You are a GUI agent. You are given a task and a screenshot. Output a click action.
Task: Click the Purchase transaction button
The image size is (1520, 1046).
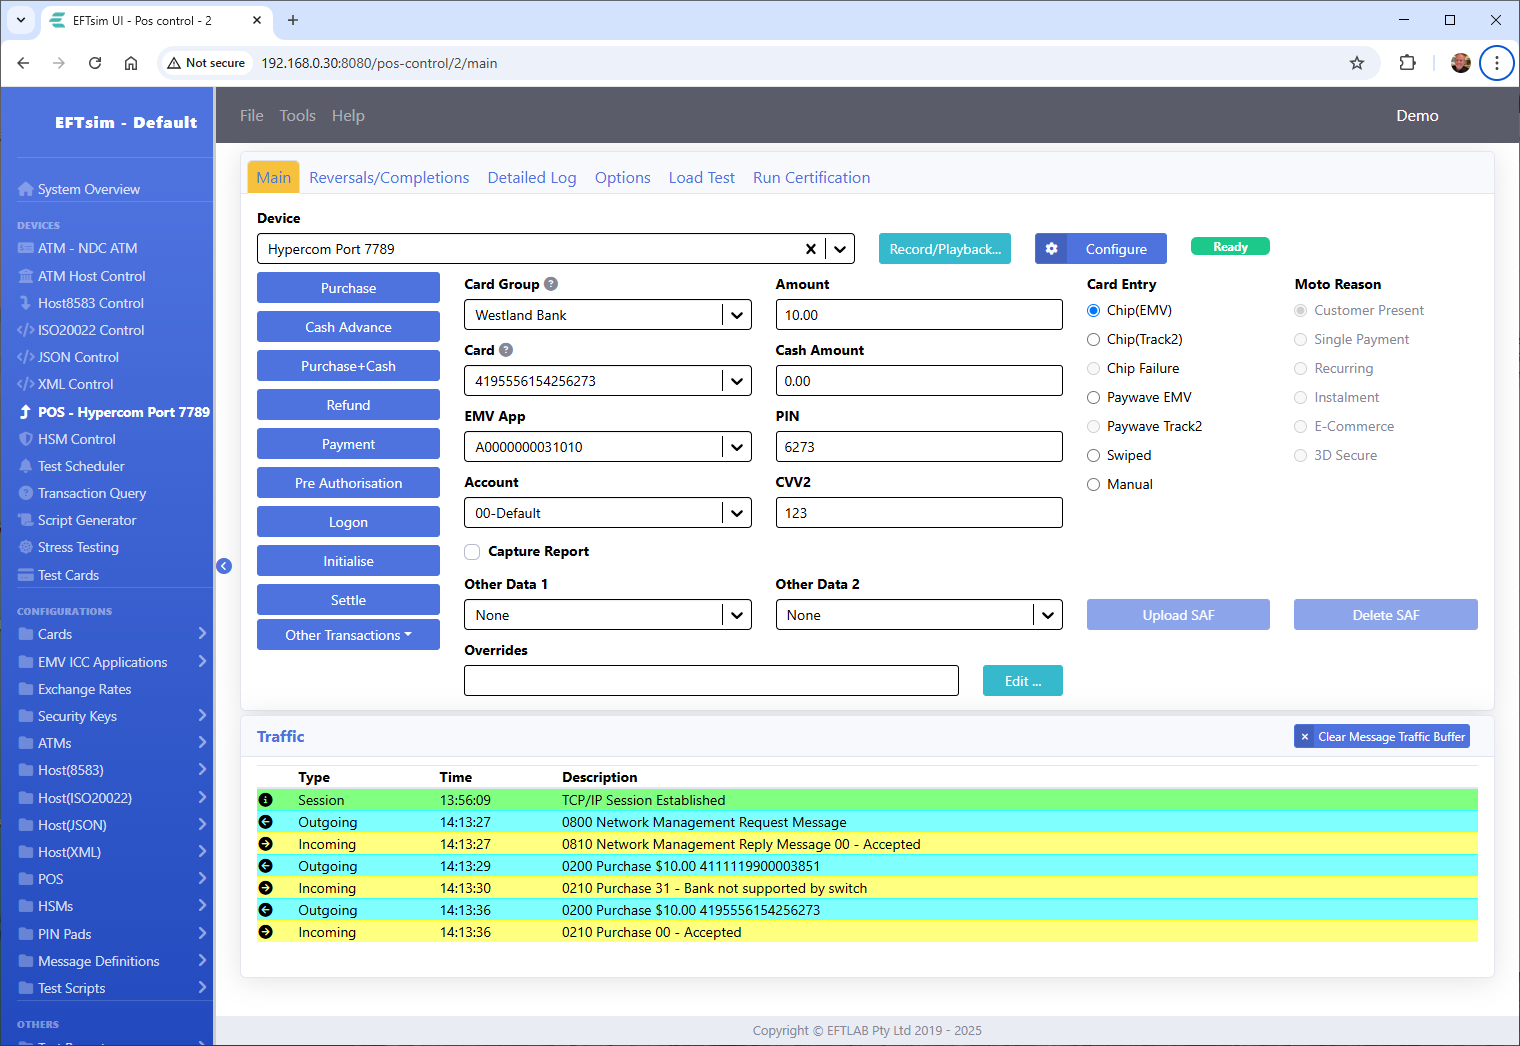[x=348, y=288]
